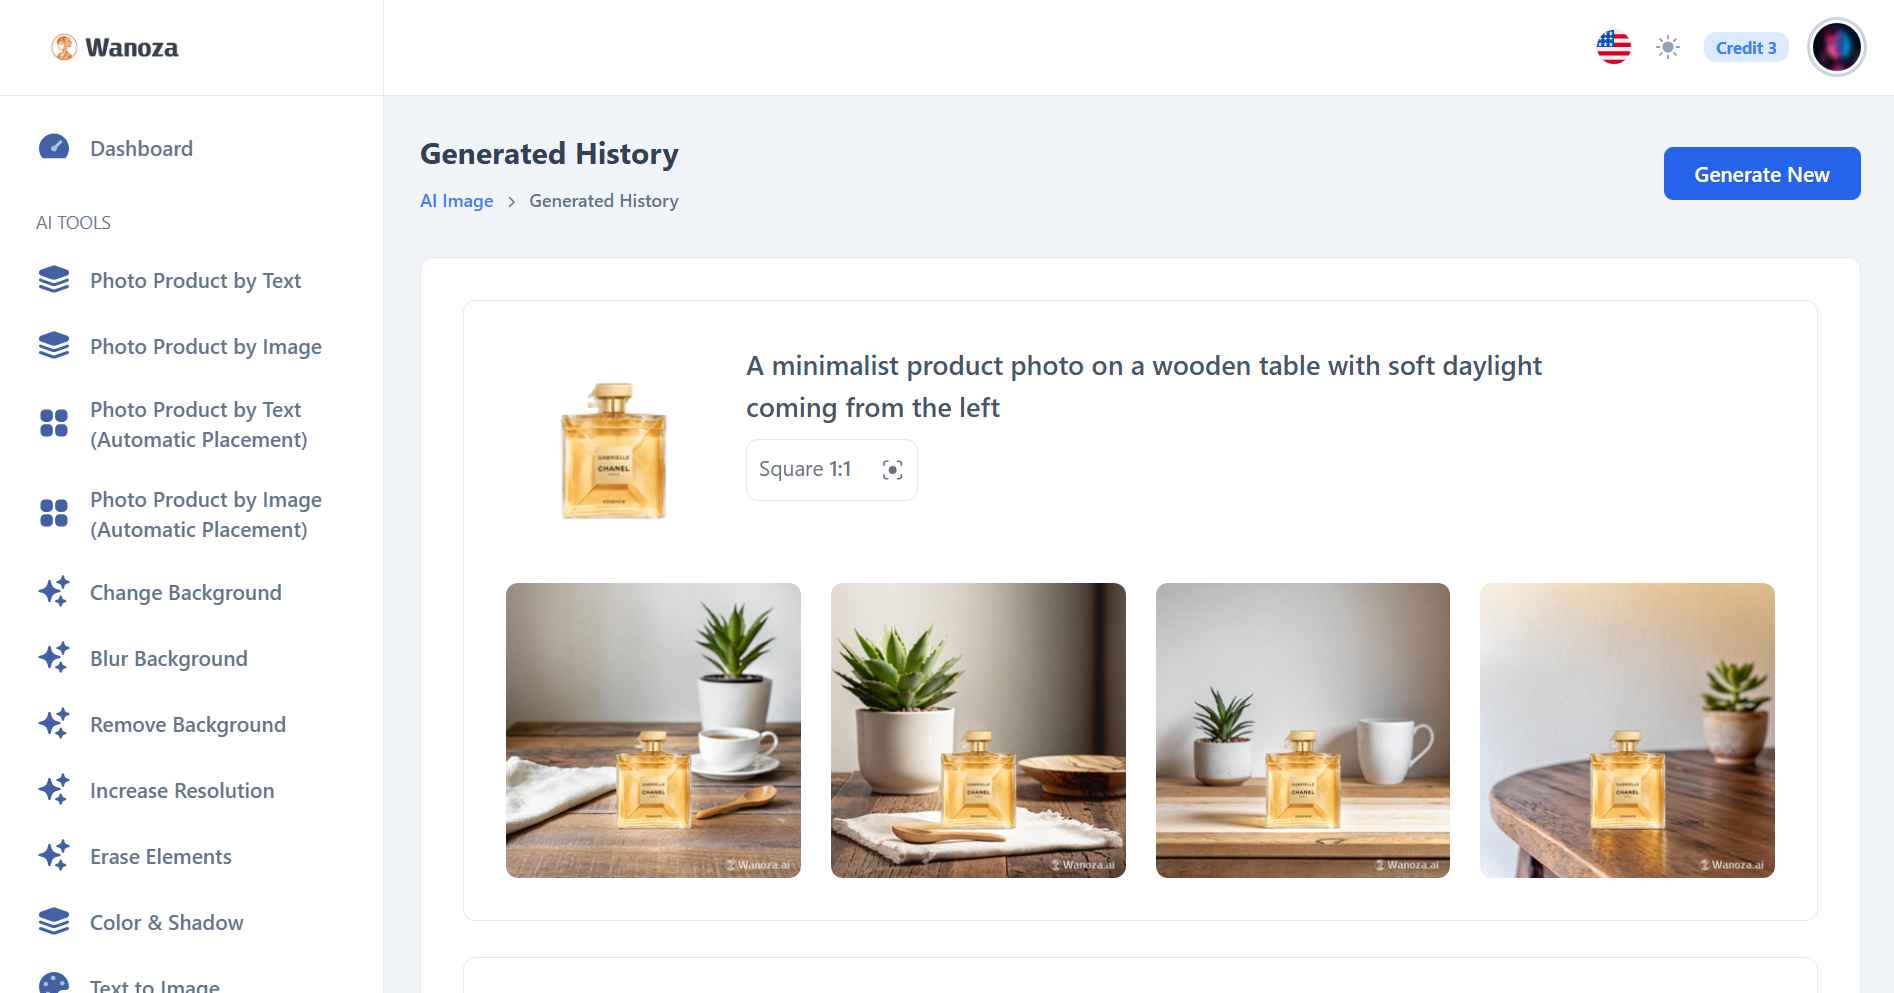Viewport: 1894px width, 993px height.
Task: Click the Credit 3 badge
Action: coord(1745,47)
